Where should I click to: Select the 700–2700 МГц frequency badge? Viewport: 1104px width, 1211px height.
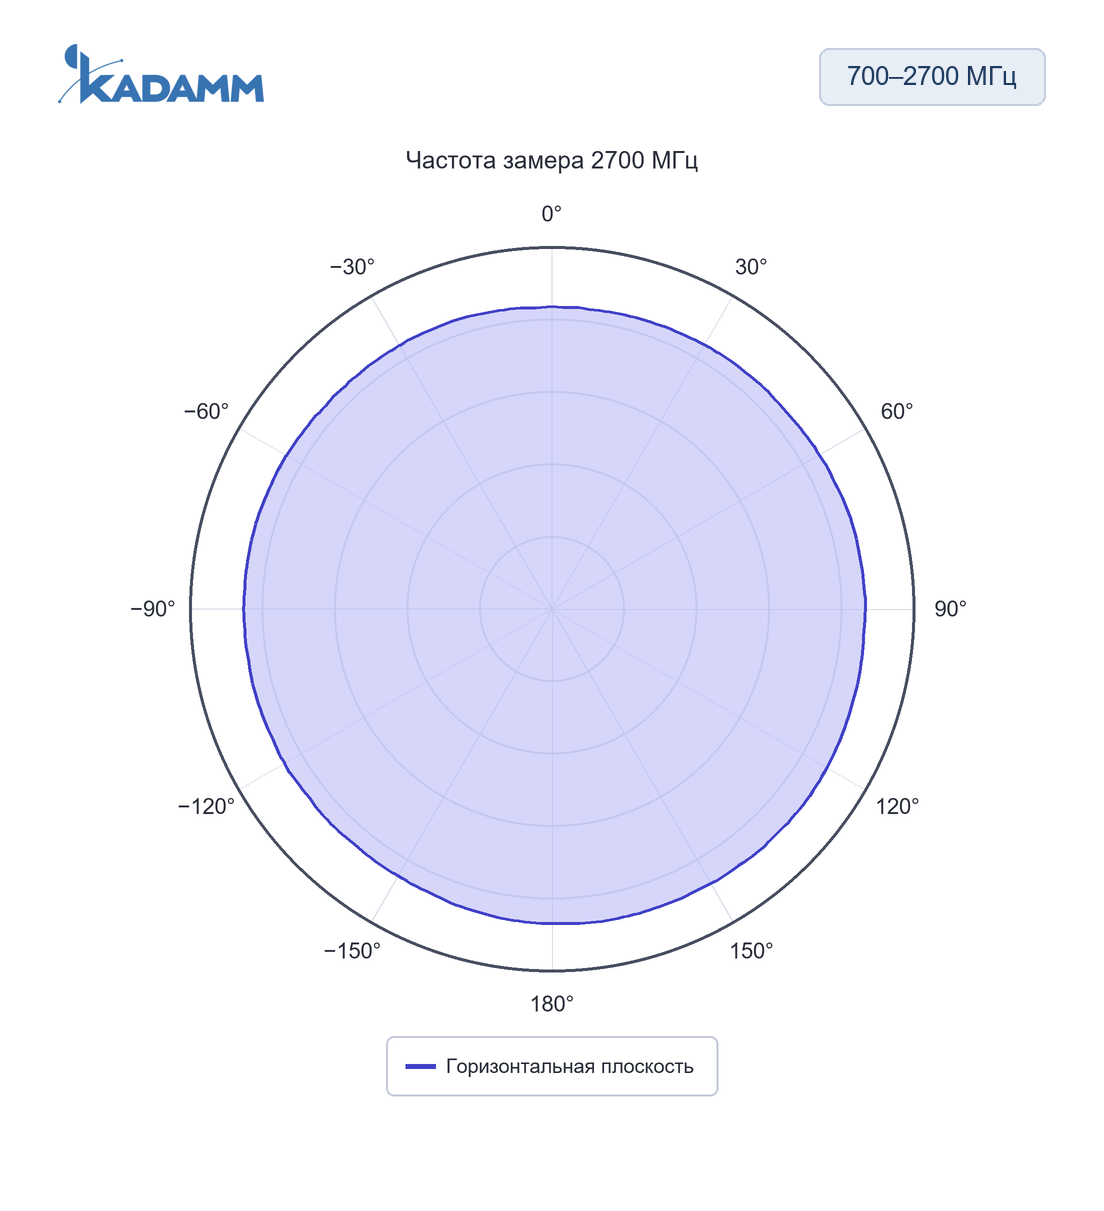pyautogui.click(x=932, y=77)
